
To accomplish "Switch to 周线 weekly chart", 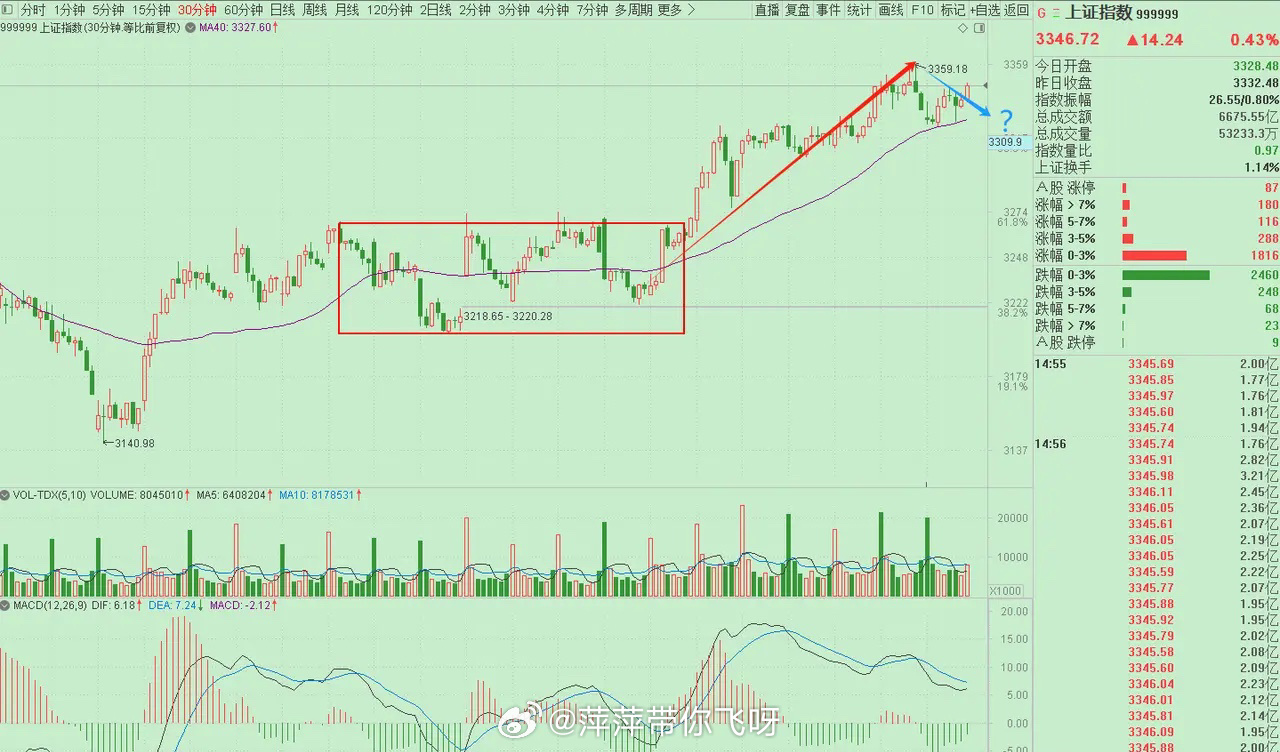I will tap(314, 10).
